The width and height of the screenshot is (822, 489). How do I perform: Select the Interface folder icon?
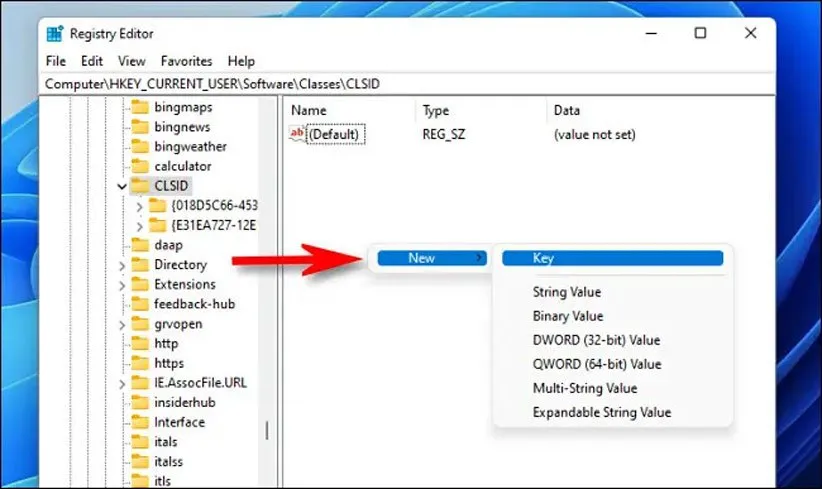coord(140,422)
